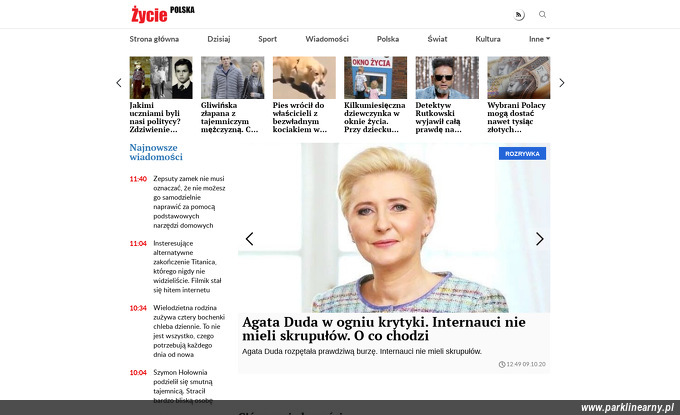Open the 11:40 'Zepsuty zamek' news item
Screen dimensions: 680x415
tap(189, 202)
